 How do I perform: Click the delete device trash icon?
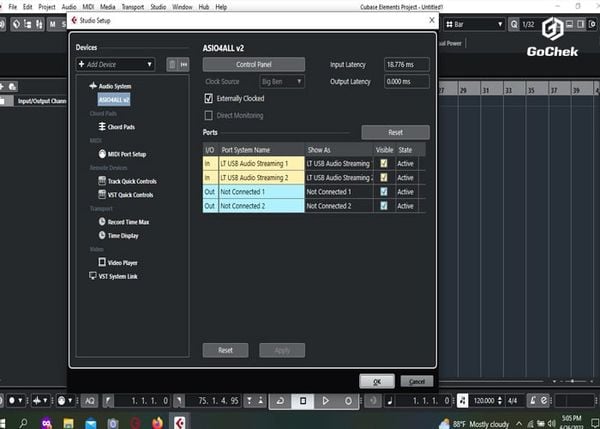pyautogui.click(x=172, y=64)
